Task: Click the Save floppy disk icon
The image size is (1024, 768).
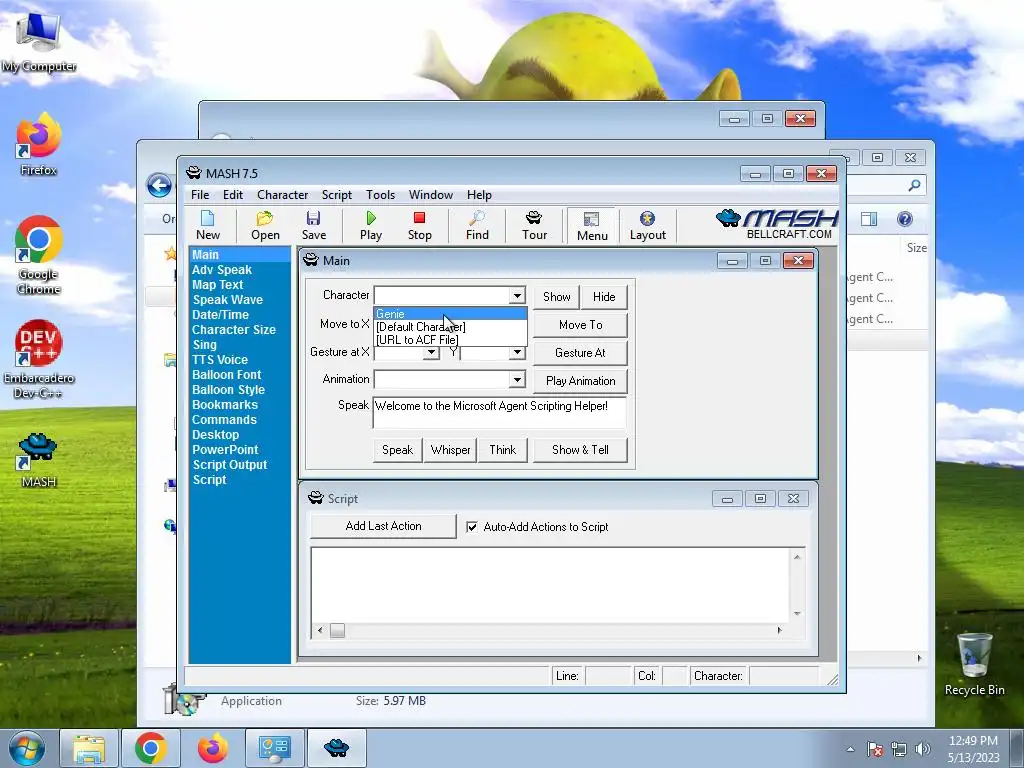Action: [313, 225]
